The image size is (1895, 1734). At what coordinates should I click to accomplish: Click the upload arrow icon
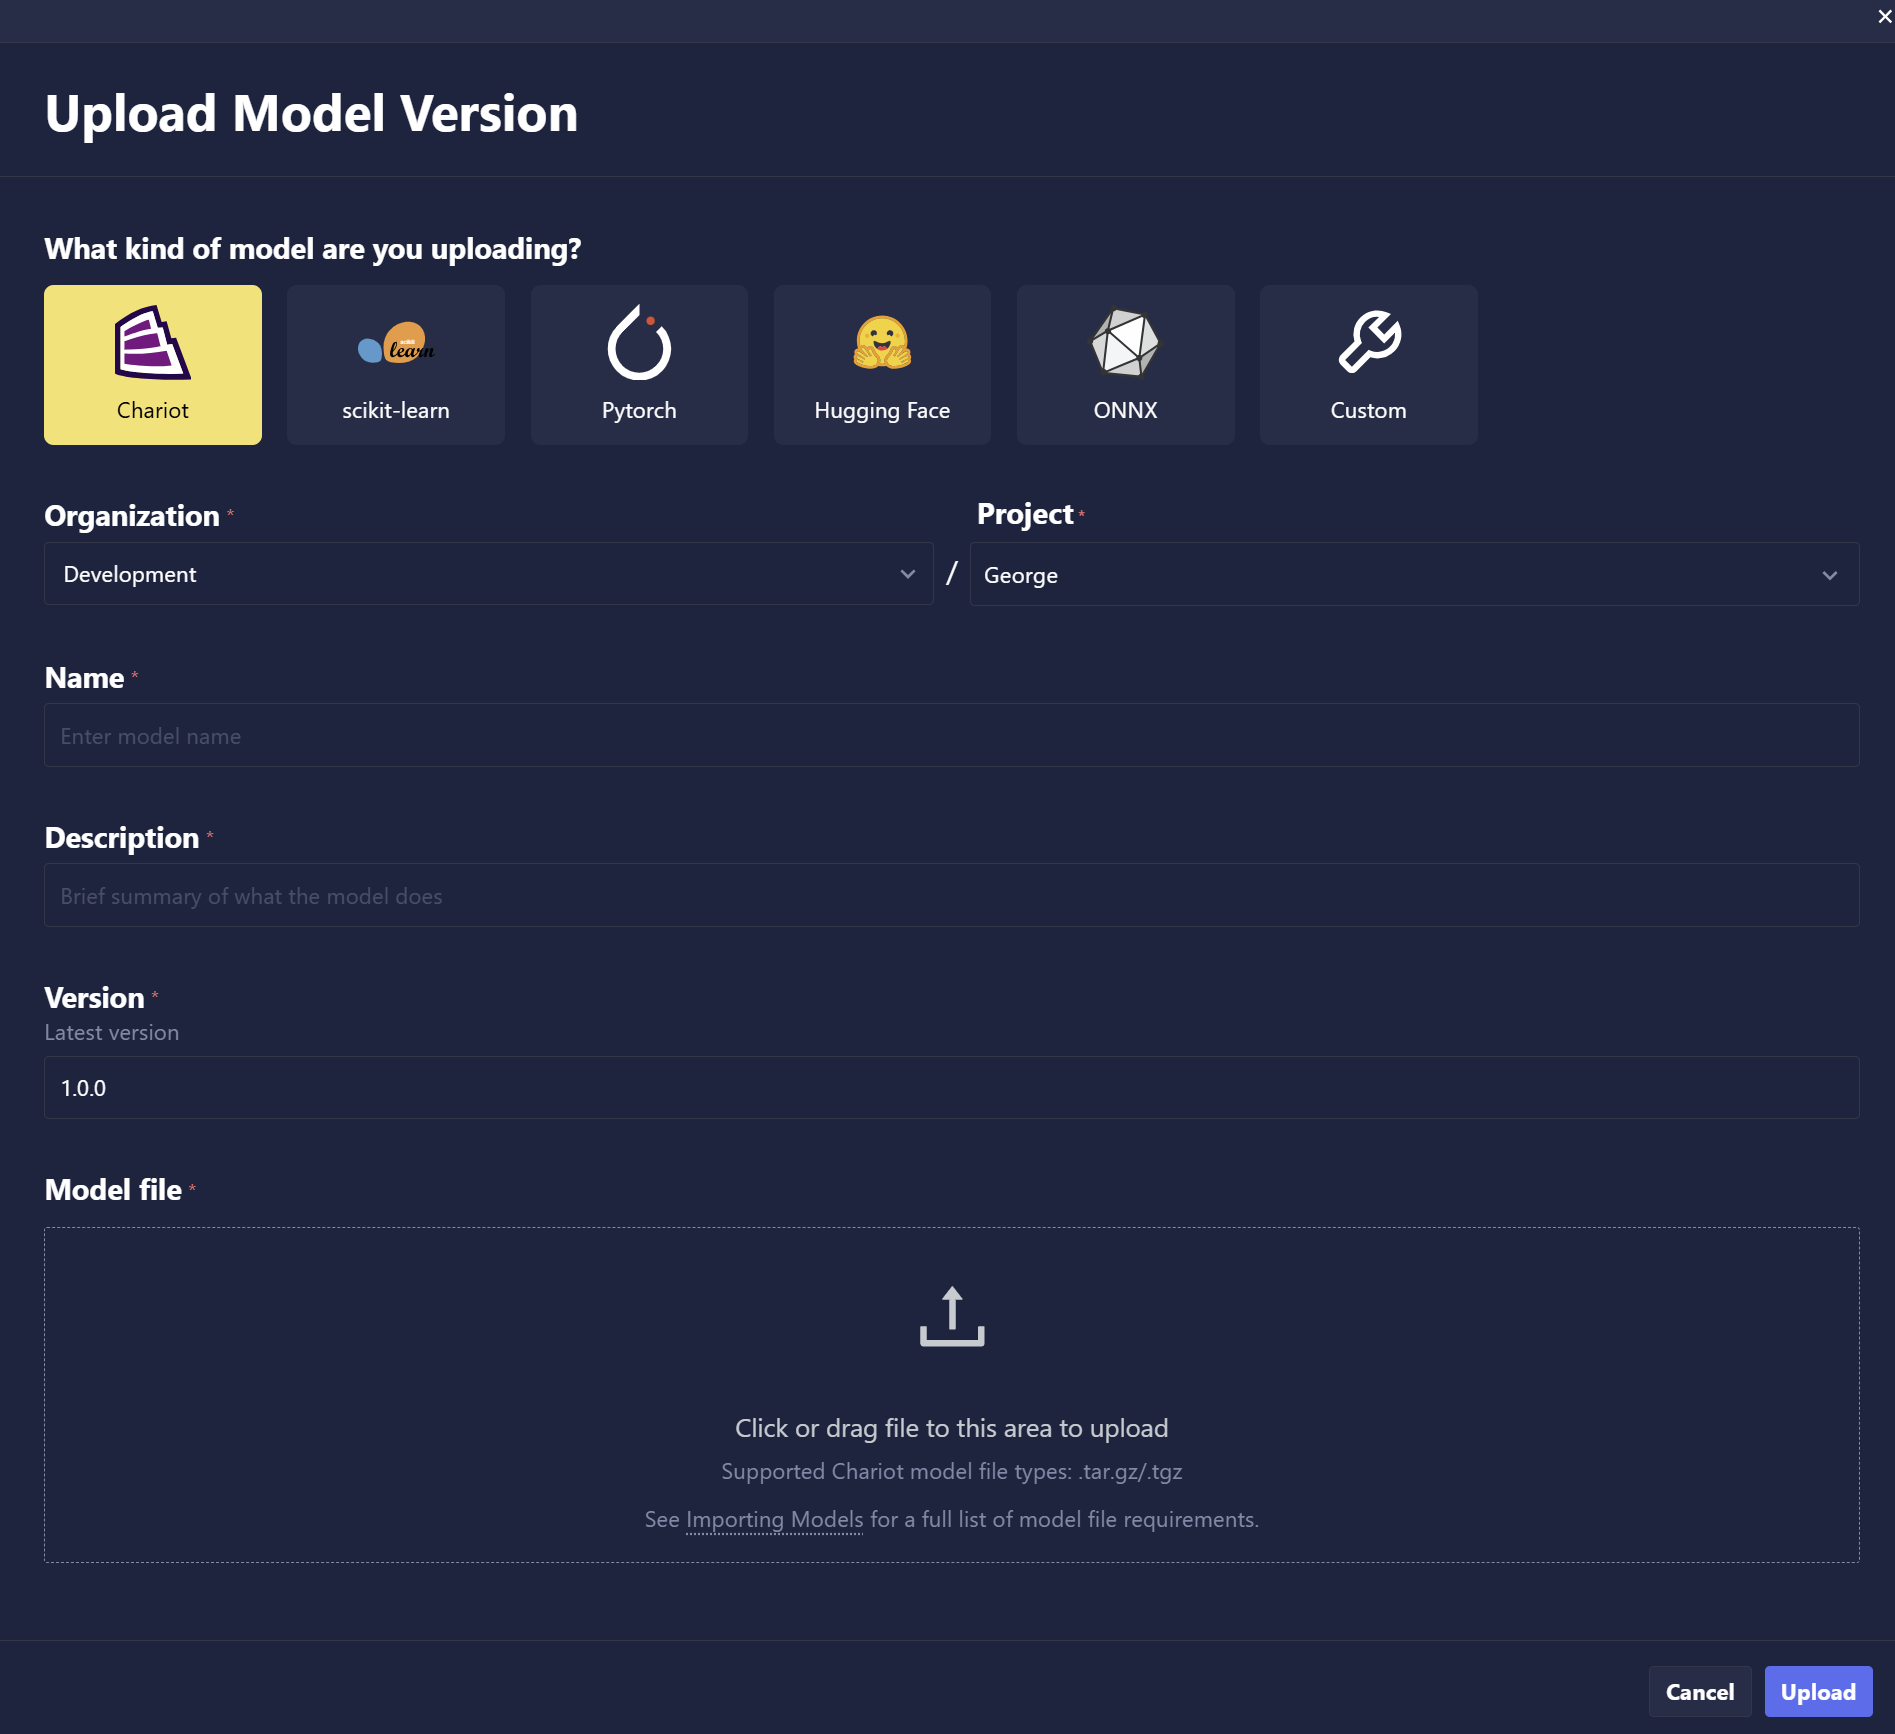pos(951,1316)
